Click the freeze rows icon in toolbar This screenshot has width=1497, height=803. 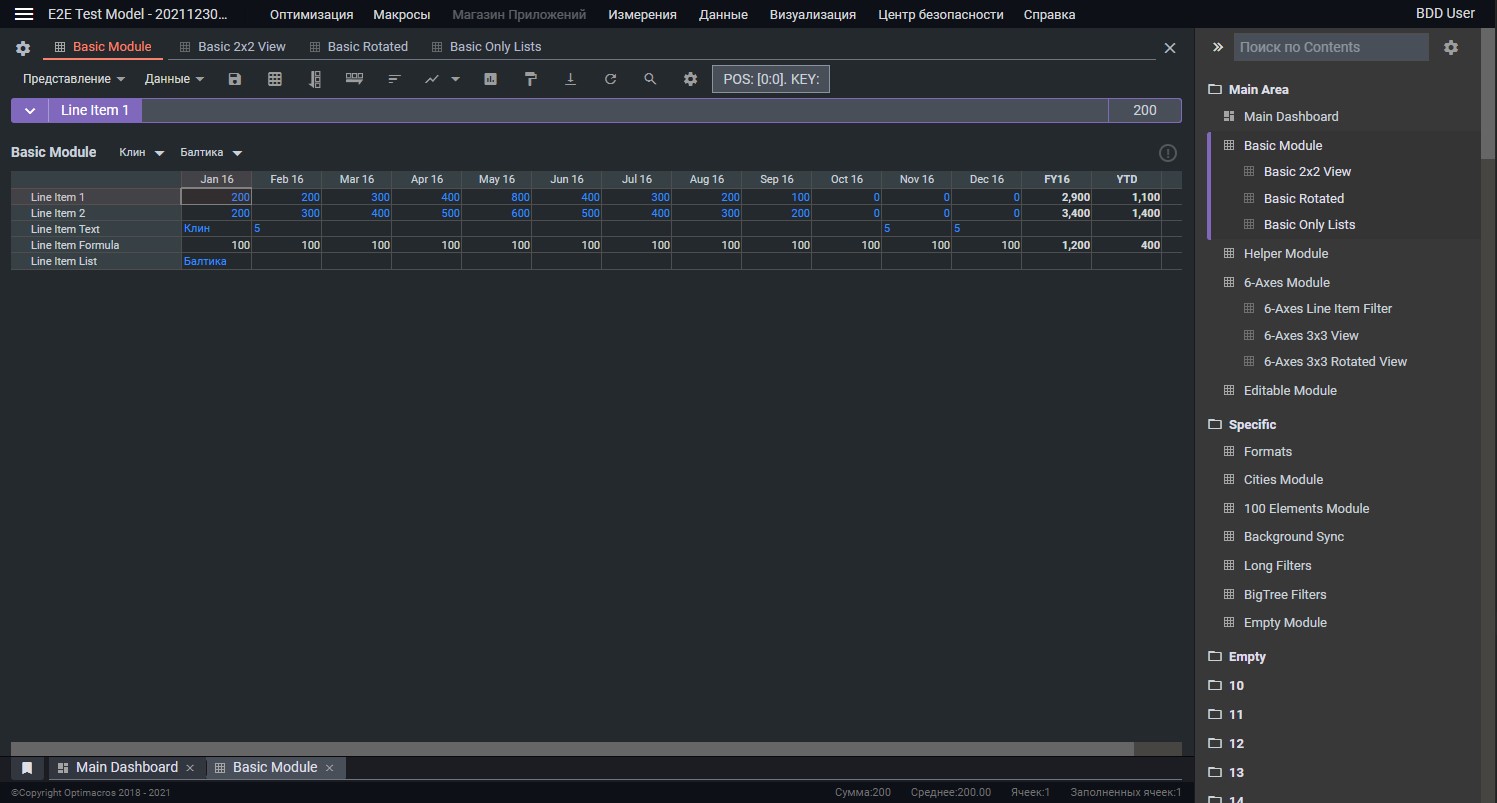[x=354, y=79]
